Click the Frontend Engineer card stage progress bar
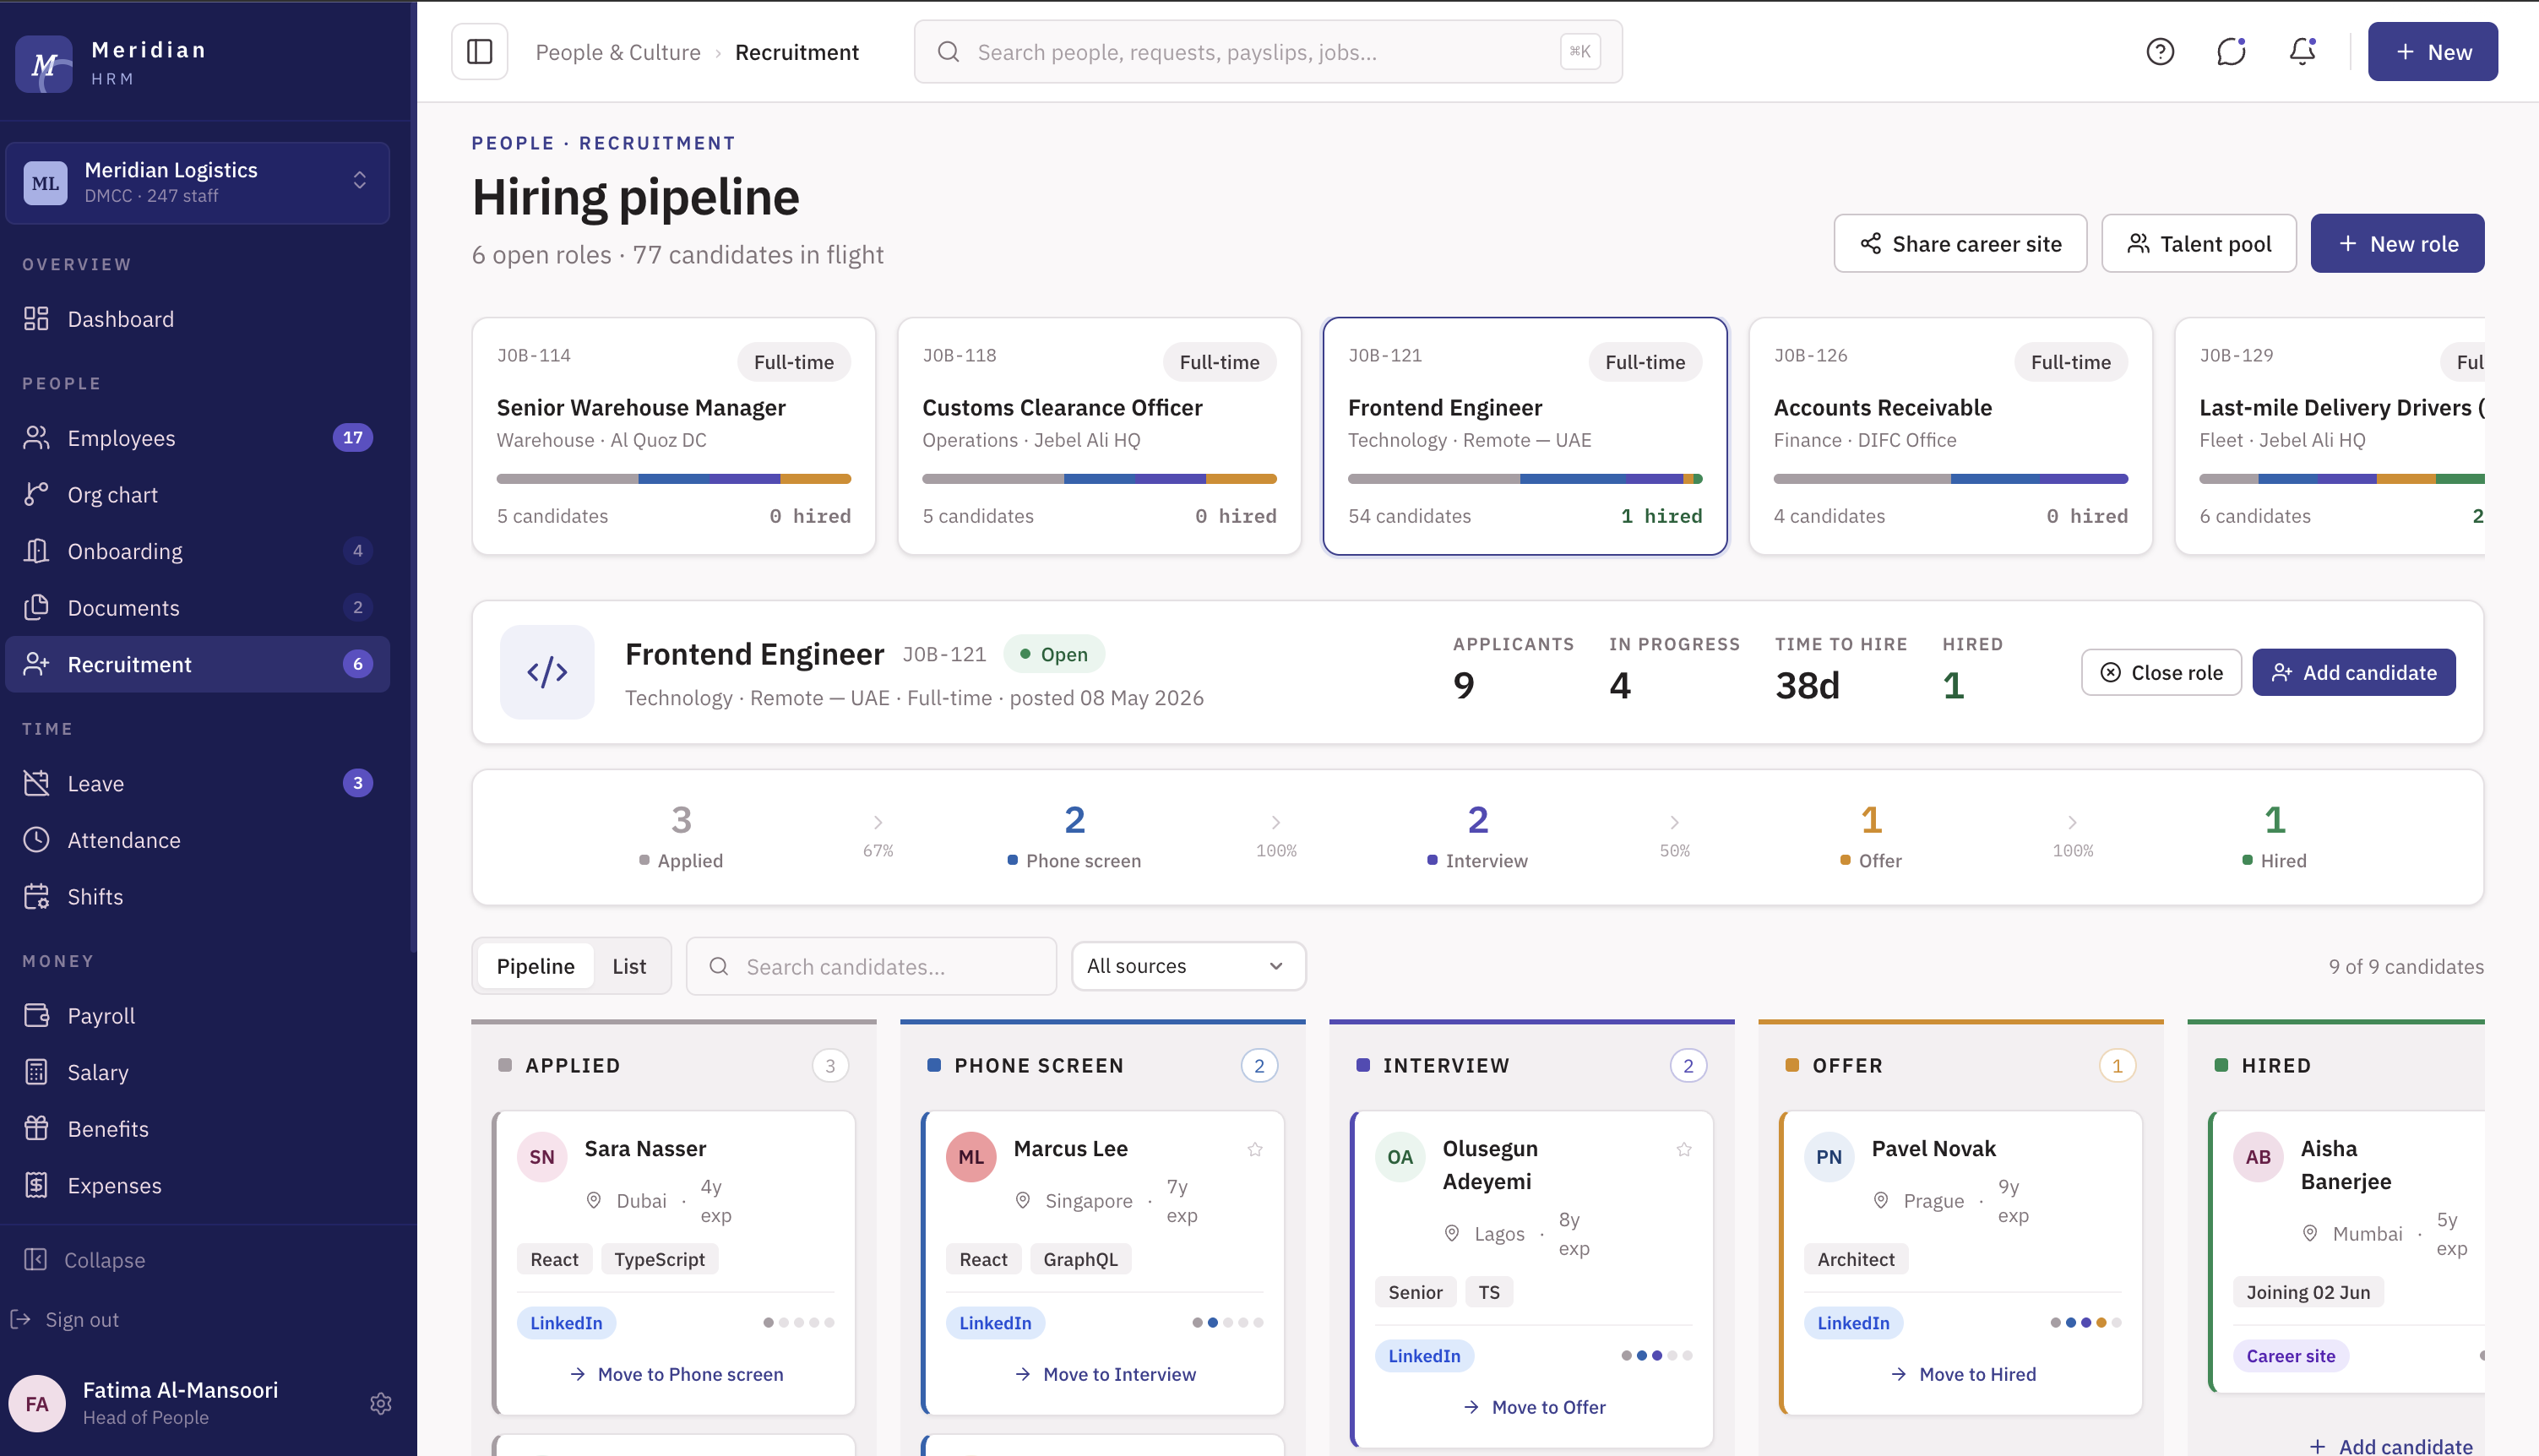Screen dimensions: 2539x1456 click(x=1524, y=479)
